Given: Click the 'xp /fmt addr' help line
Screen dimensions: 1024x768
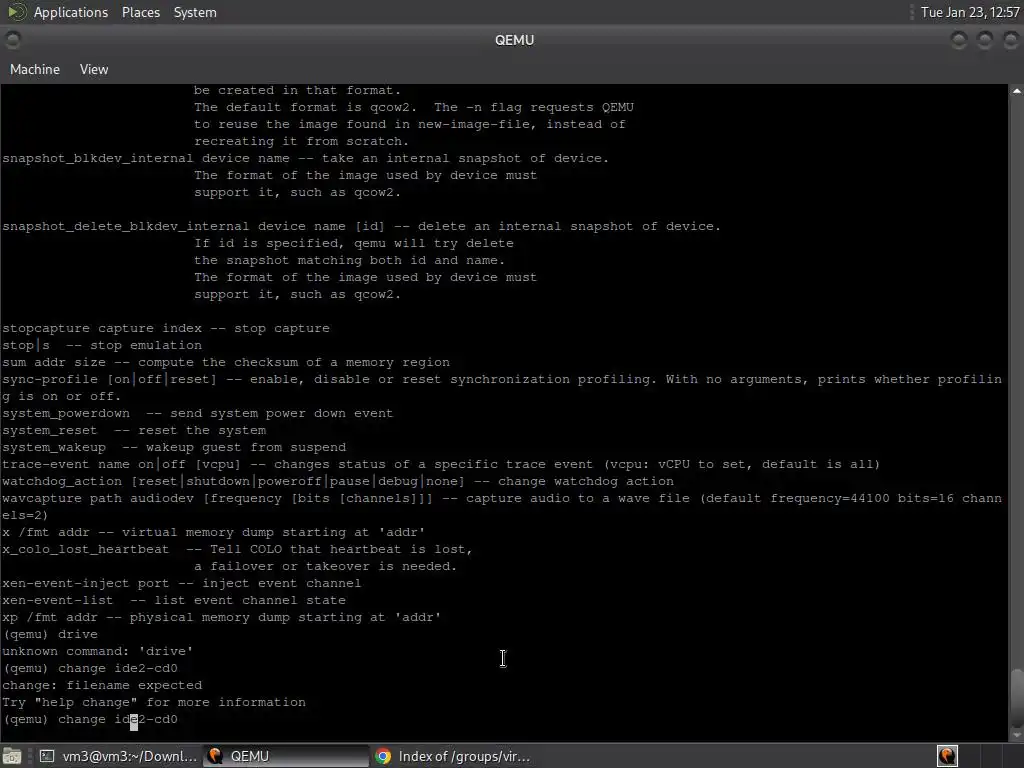Looking at the screenshot, I should pos(221,617).
